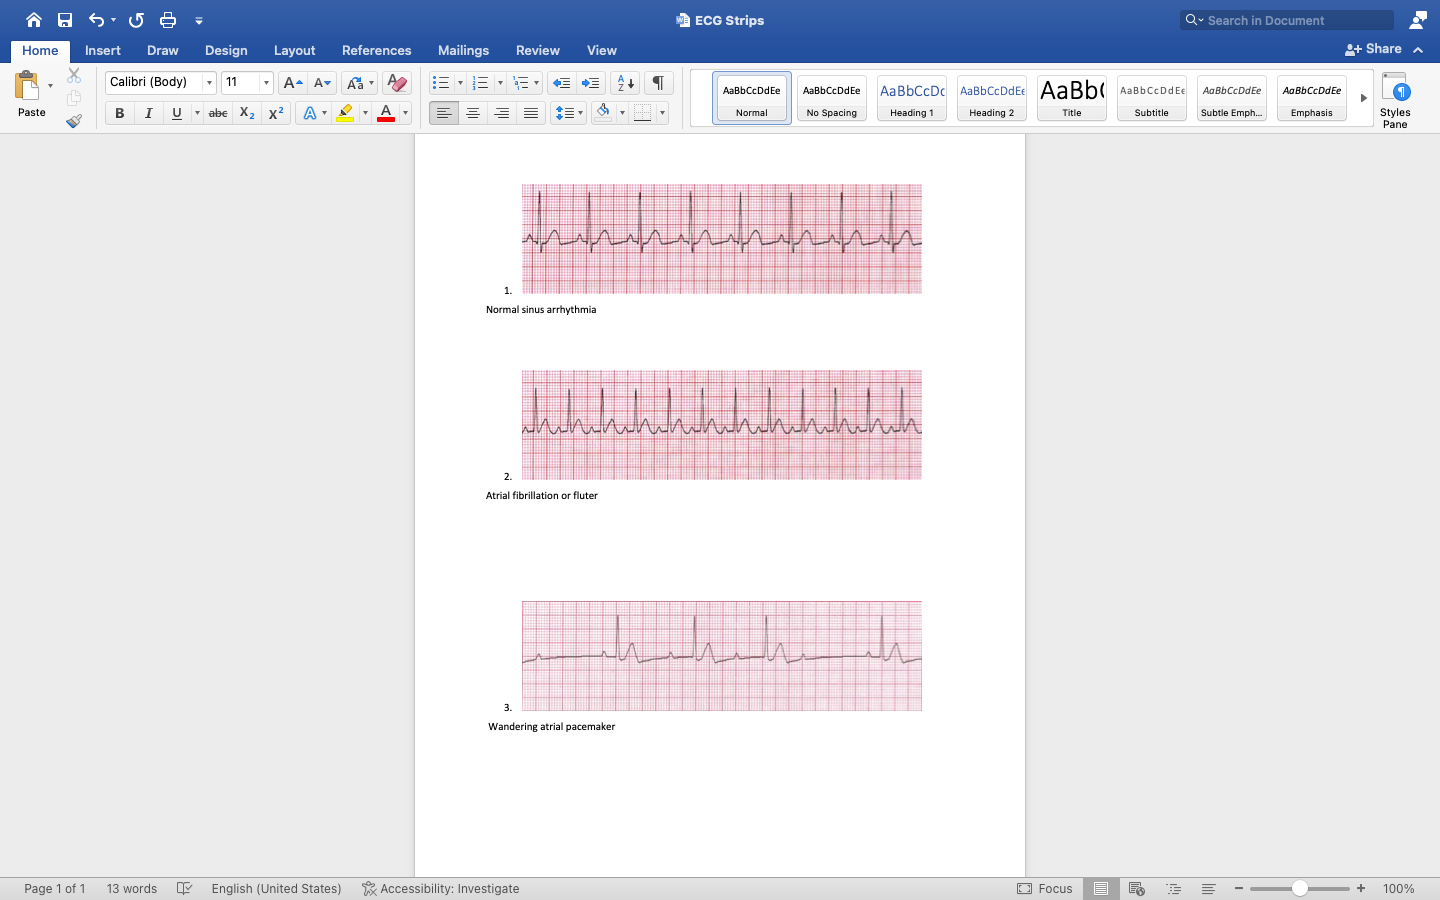Click Accessibility: Investigate in status bar

tap(441, 888)
